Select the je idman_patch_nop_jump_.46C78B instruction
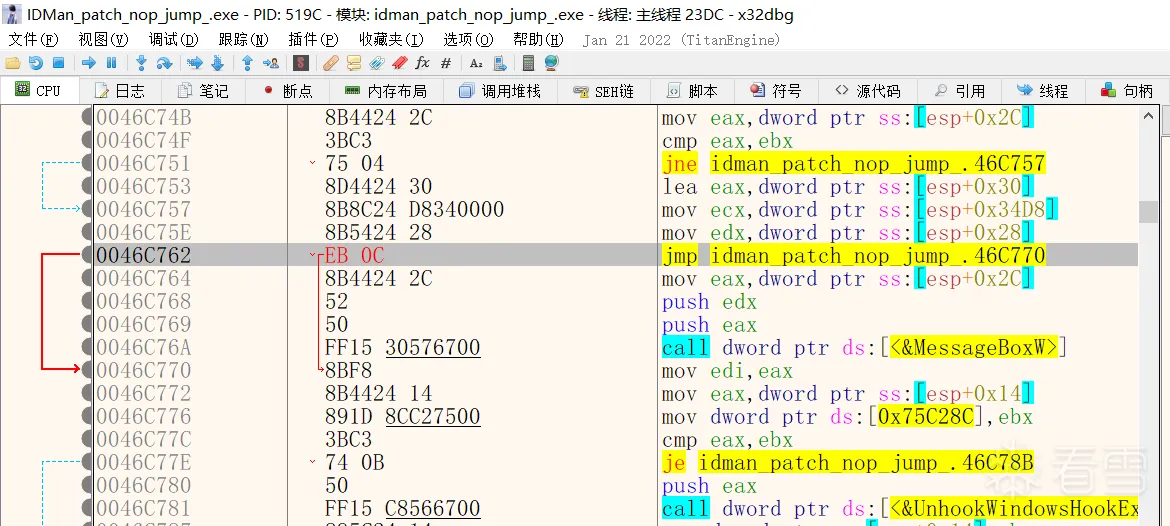The width and height of the screenshot is (1170, 526). click(848, 463)
